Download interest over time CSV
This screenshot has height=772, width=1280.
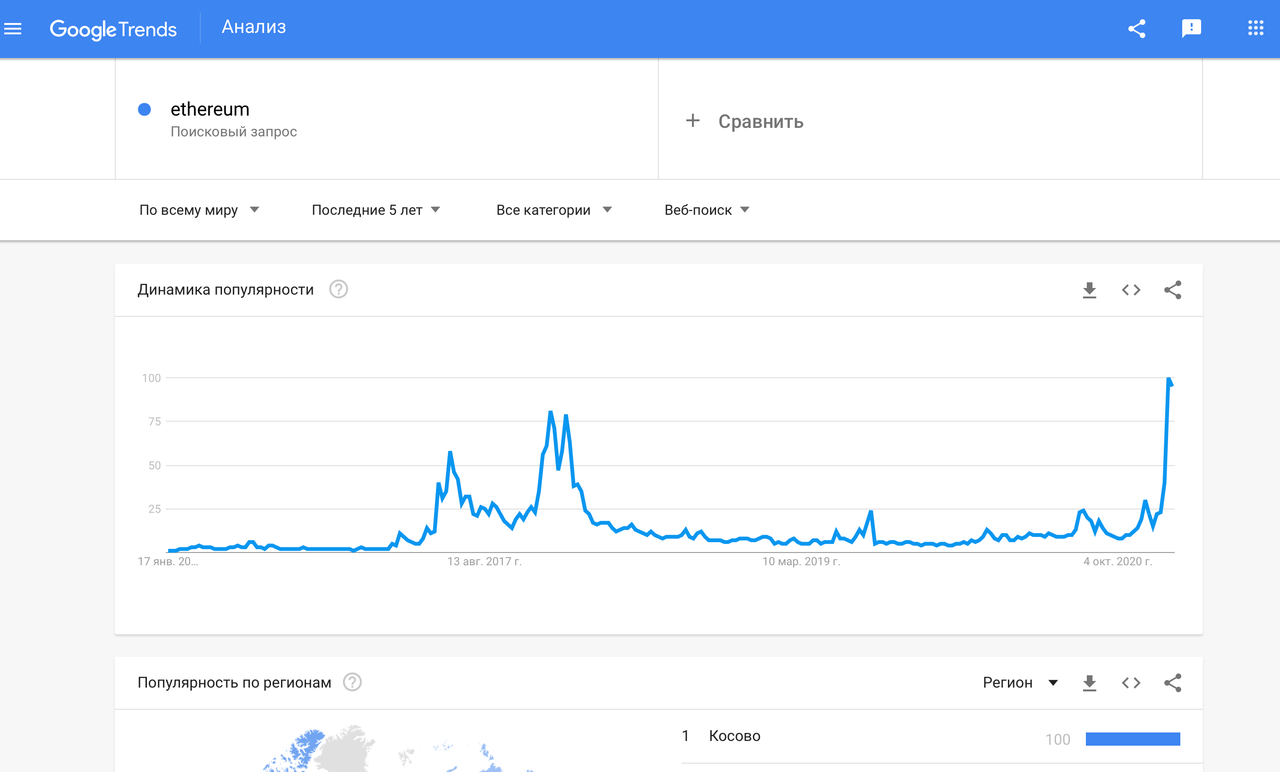(1090, 290)
